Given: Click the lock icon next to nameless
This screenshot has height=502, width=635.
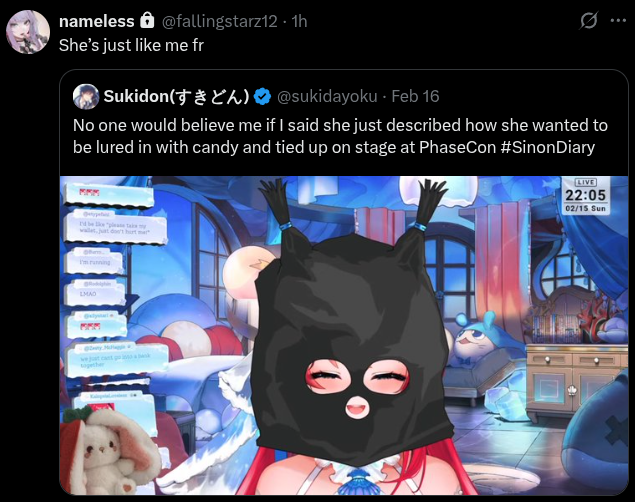Looking at the screenshot, I should click(x=147, y=20).
